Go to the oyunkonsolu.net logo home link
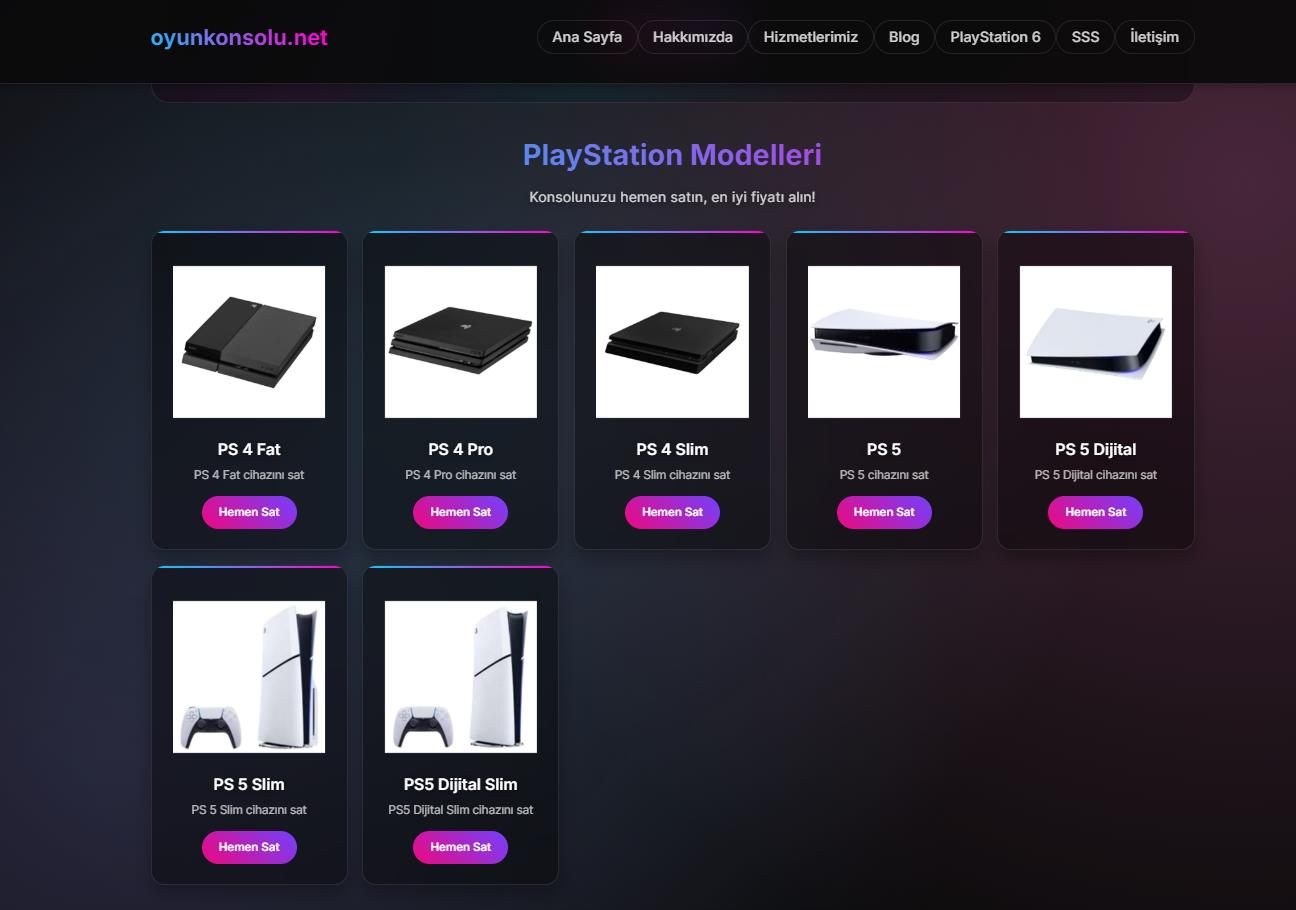 (239, 37)
